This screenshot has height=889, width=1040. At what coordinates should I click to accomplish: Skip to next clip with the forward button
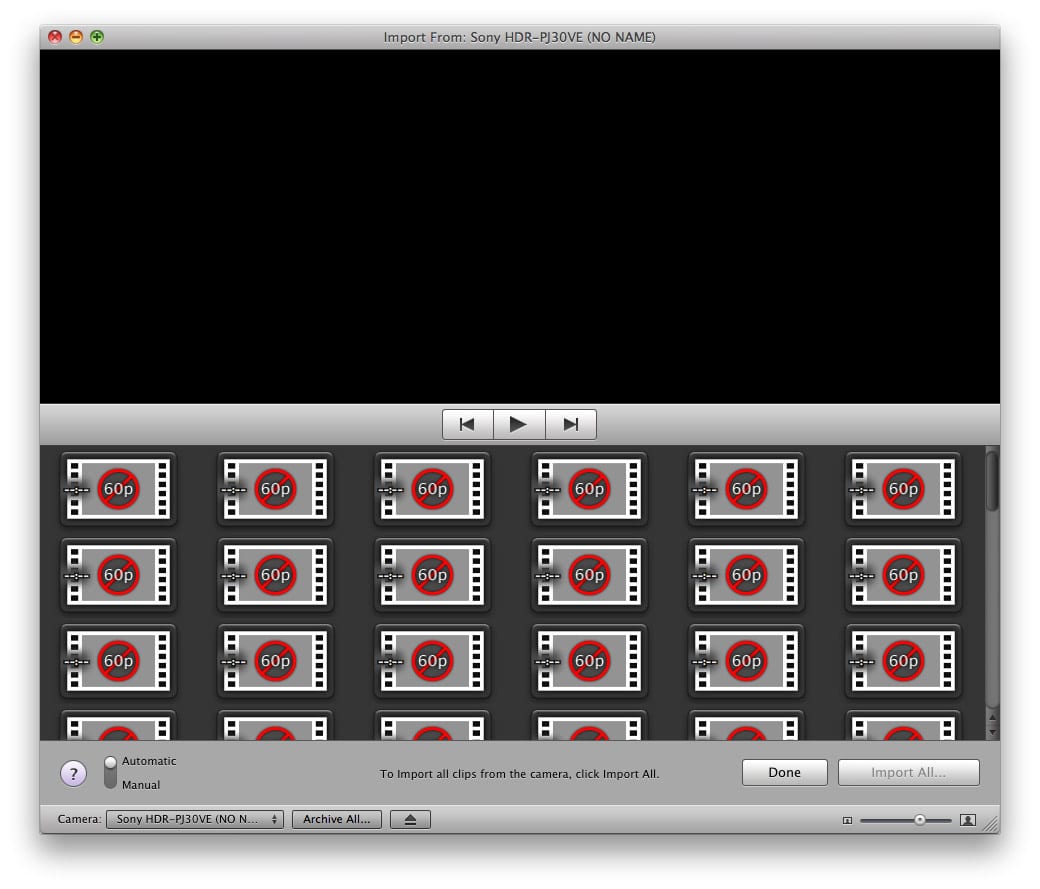click(570, 424)
